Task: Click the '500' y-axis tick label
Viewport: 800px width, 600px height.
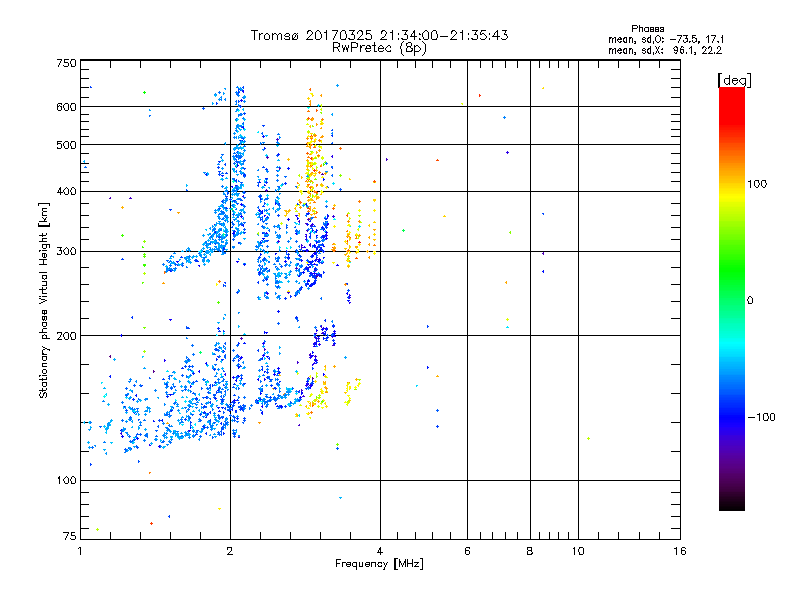Action: tap(67, 145)
